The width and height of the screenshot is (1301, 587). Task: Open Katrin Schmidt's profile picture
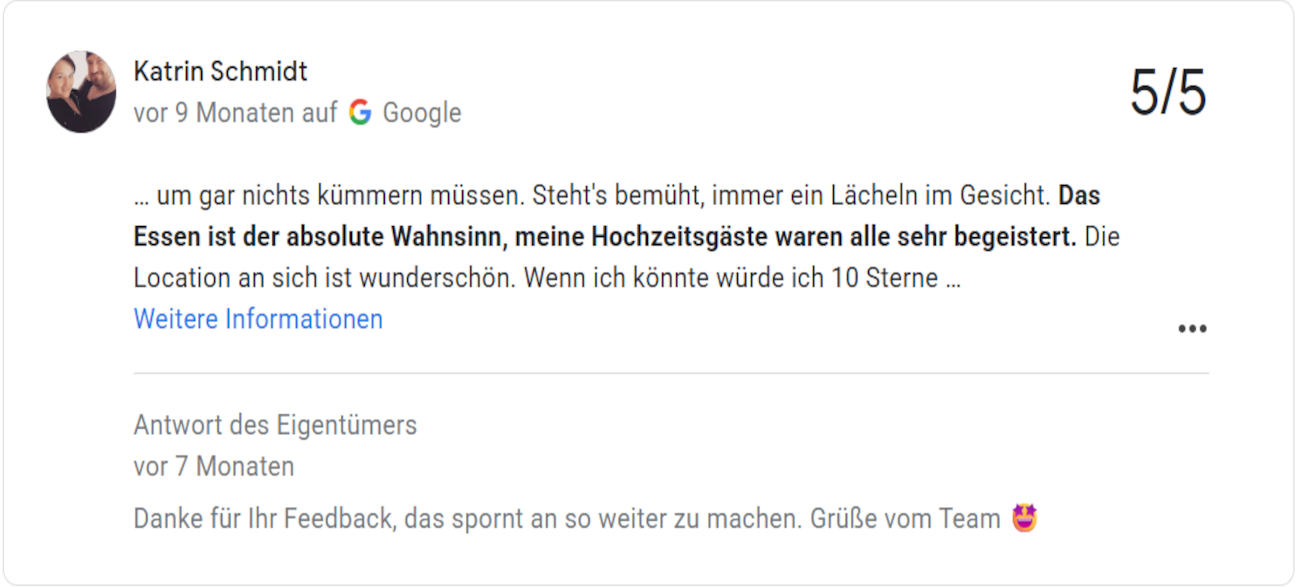pyautogui.click(x=81, y=92)
